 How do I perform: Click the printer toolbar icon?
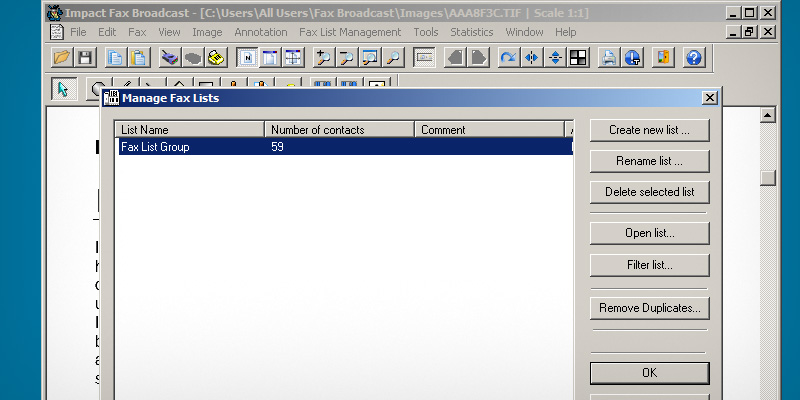pyautogui.click(x=608, y=58)
